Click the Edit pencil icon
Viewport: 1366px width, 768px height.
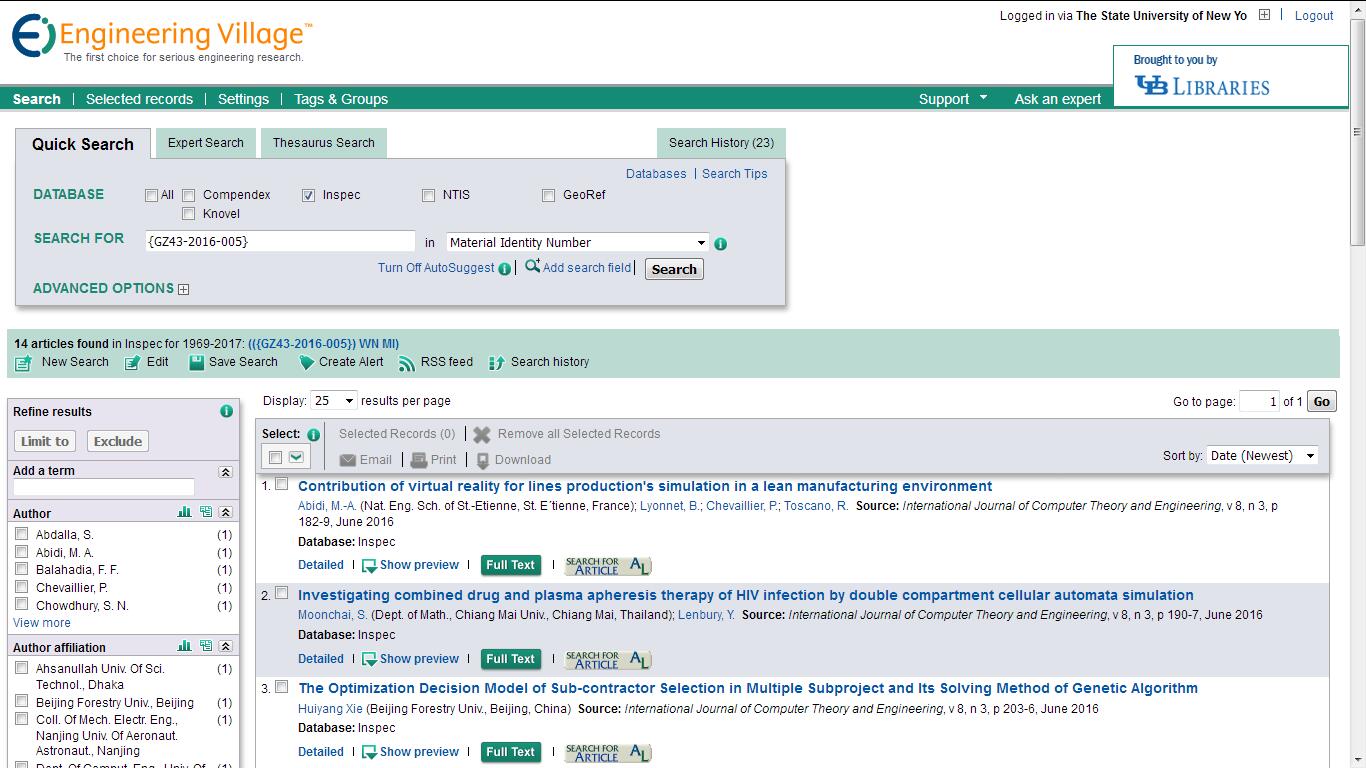[132, 363]
